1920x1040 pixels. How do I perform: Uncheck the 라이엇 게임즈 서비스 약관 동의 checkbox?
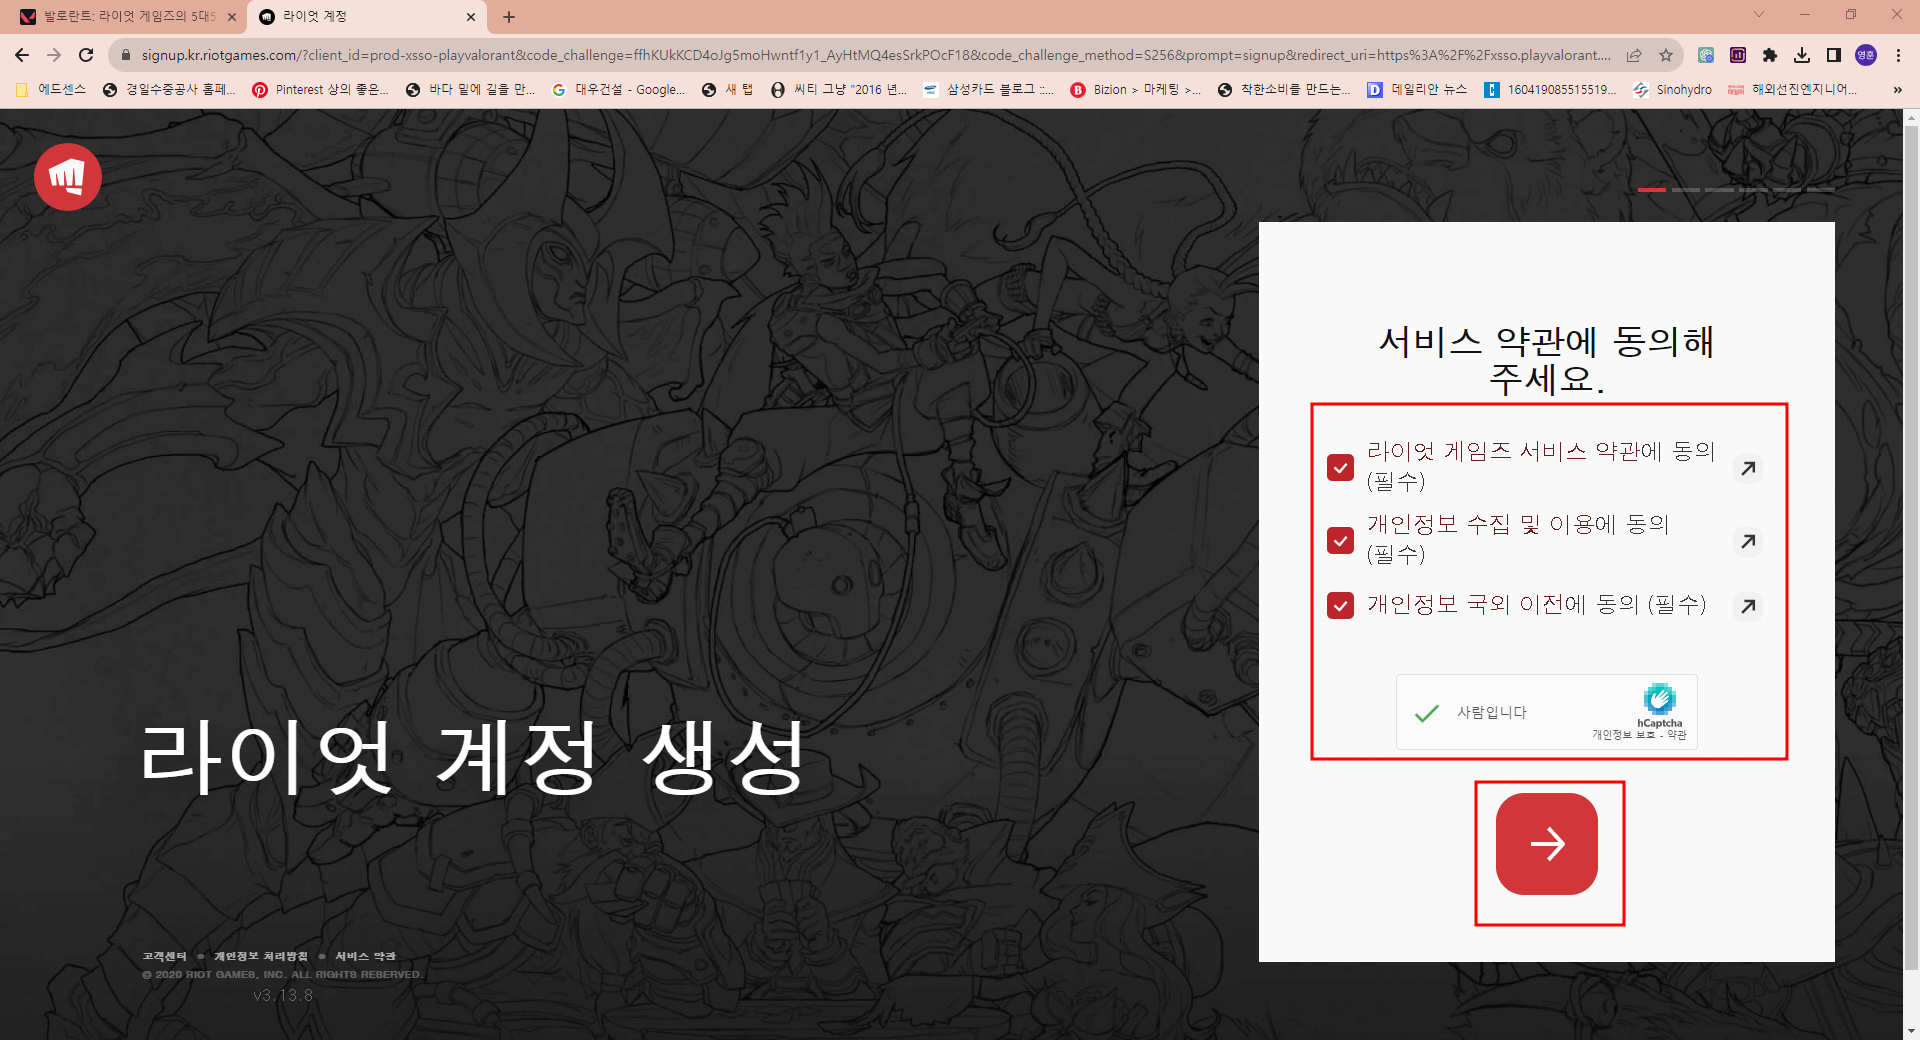(x=1340, y=467)
